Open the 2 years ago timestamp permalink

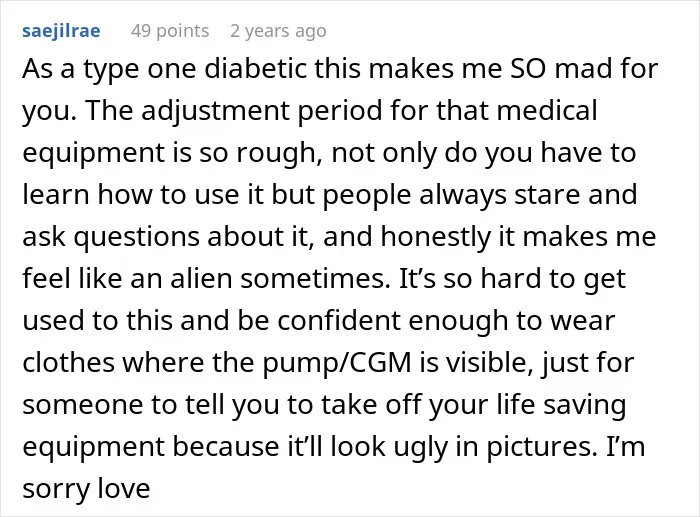tap(278, 31)
